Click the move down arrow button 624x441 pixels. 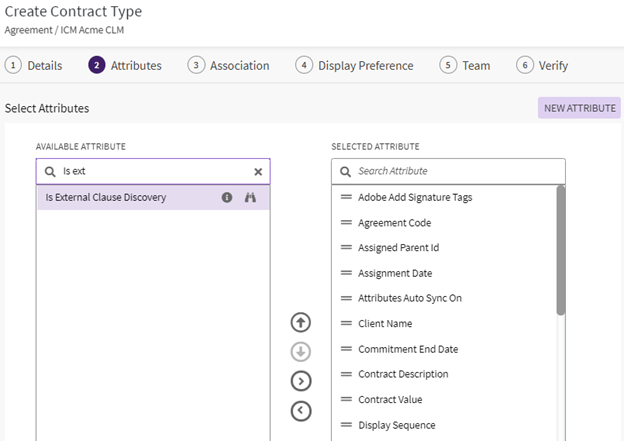click(x=300, y=352)
